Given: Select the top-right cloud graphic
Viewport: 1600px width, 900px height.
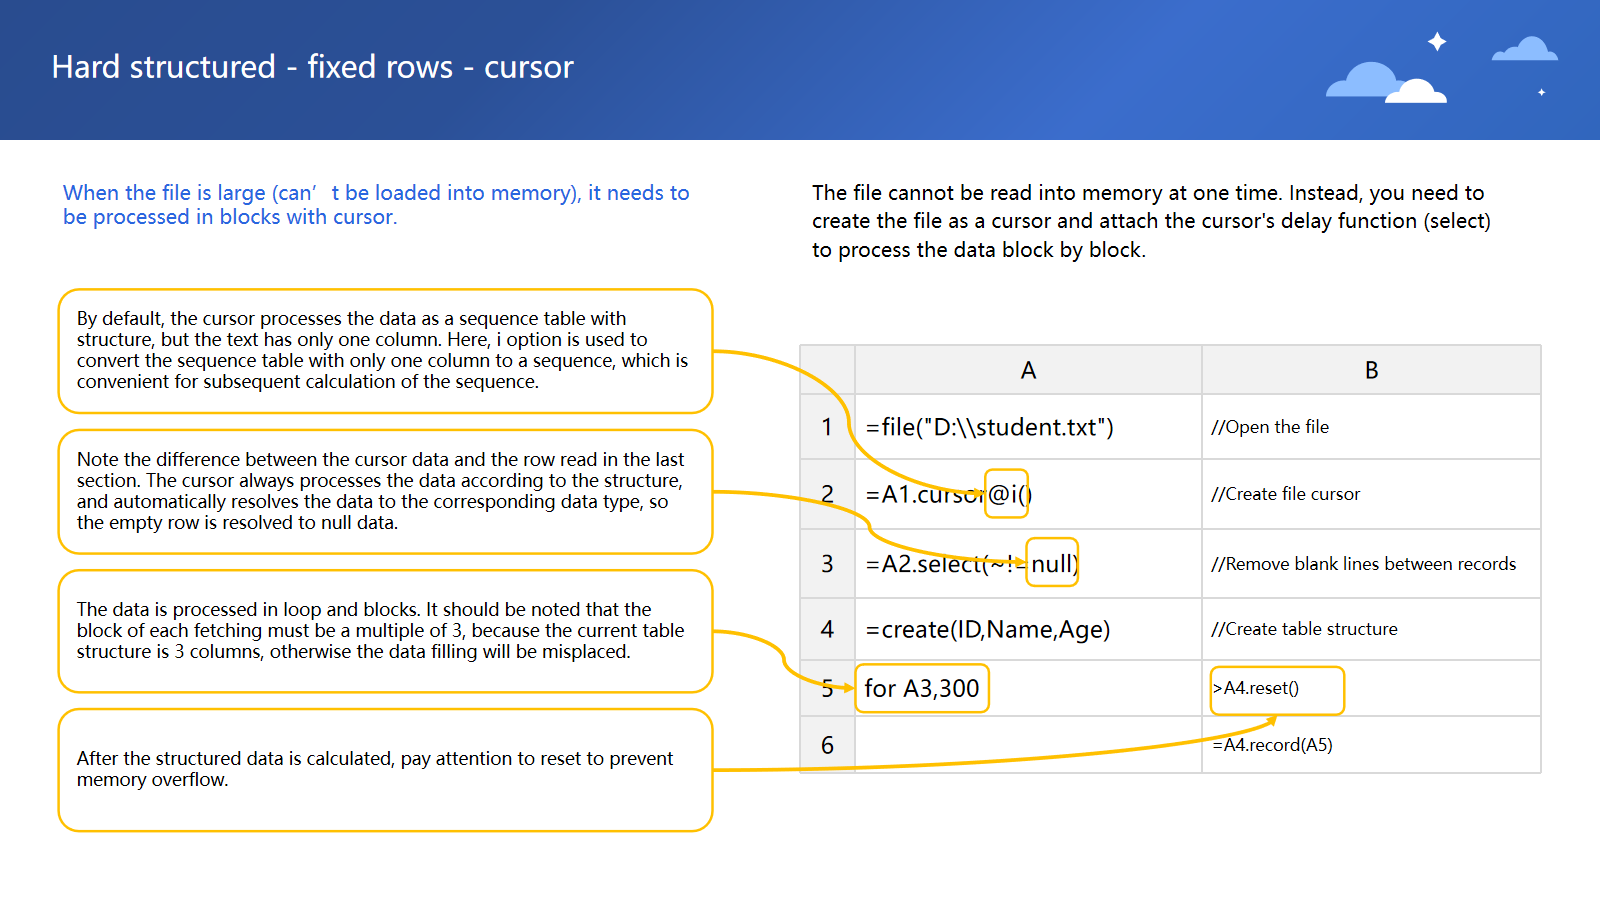Looking at the screenshot, I should (x=1524, y=49).
